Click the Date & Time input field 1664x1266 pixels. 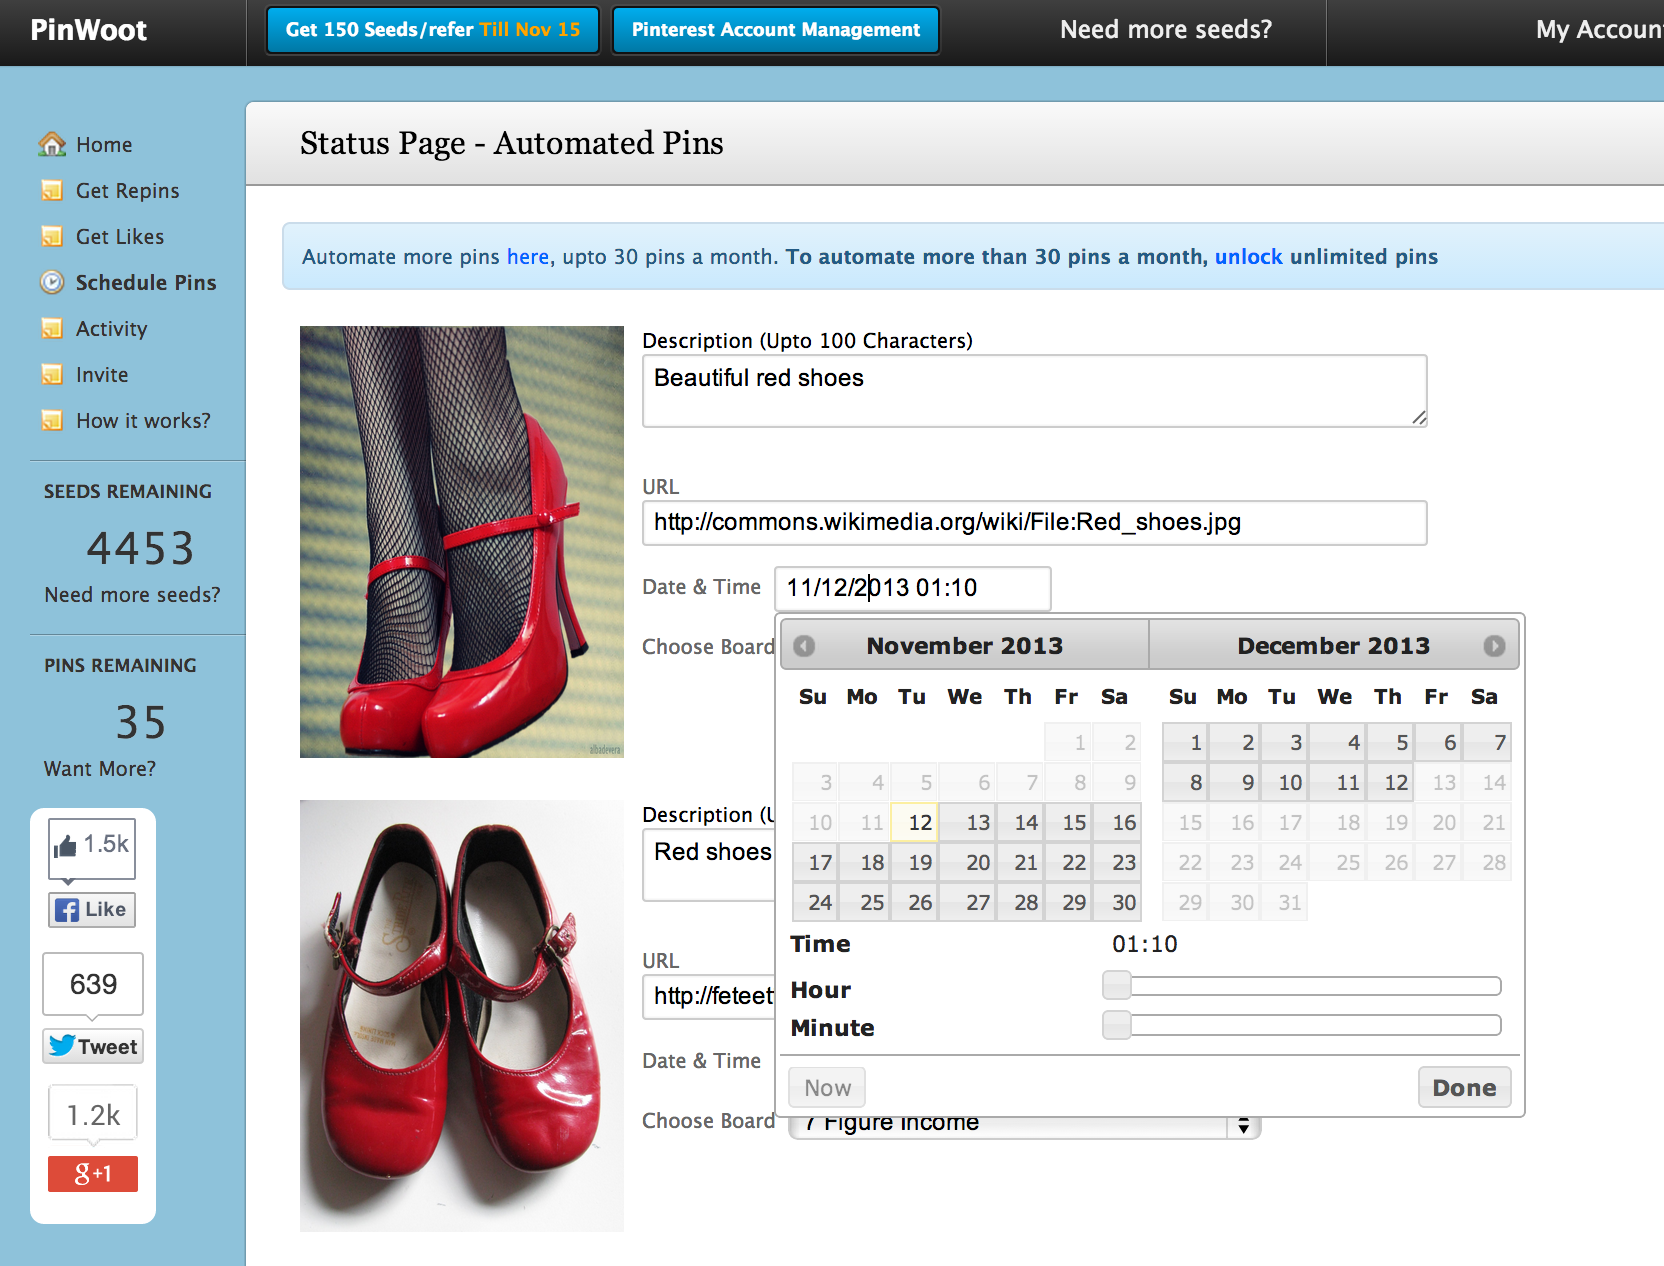[x=913, y=588]
